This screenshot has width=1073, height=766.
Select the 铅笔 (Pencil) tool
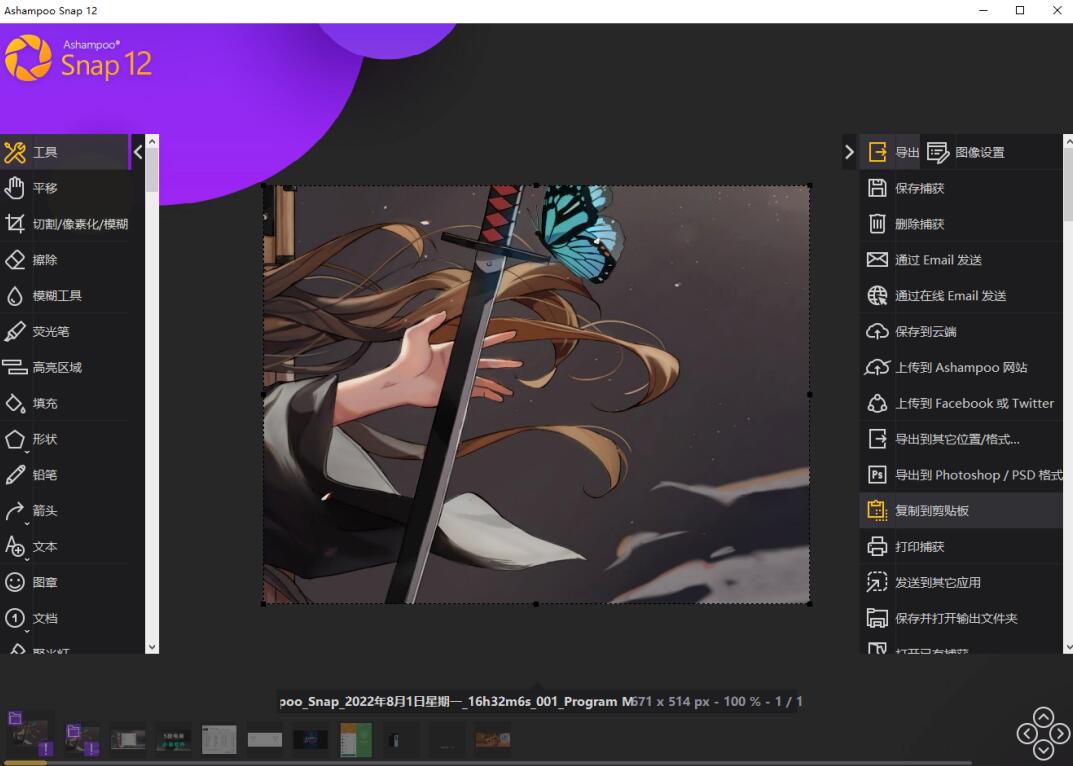[x=45, y=475]
